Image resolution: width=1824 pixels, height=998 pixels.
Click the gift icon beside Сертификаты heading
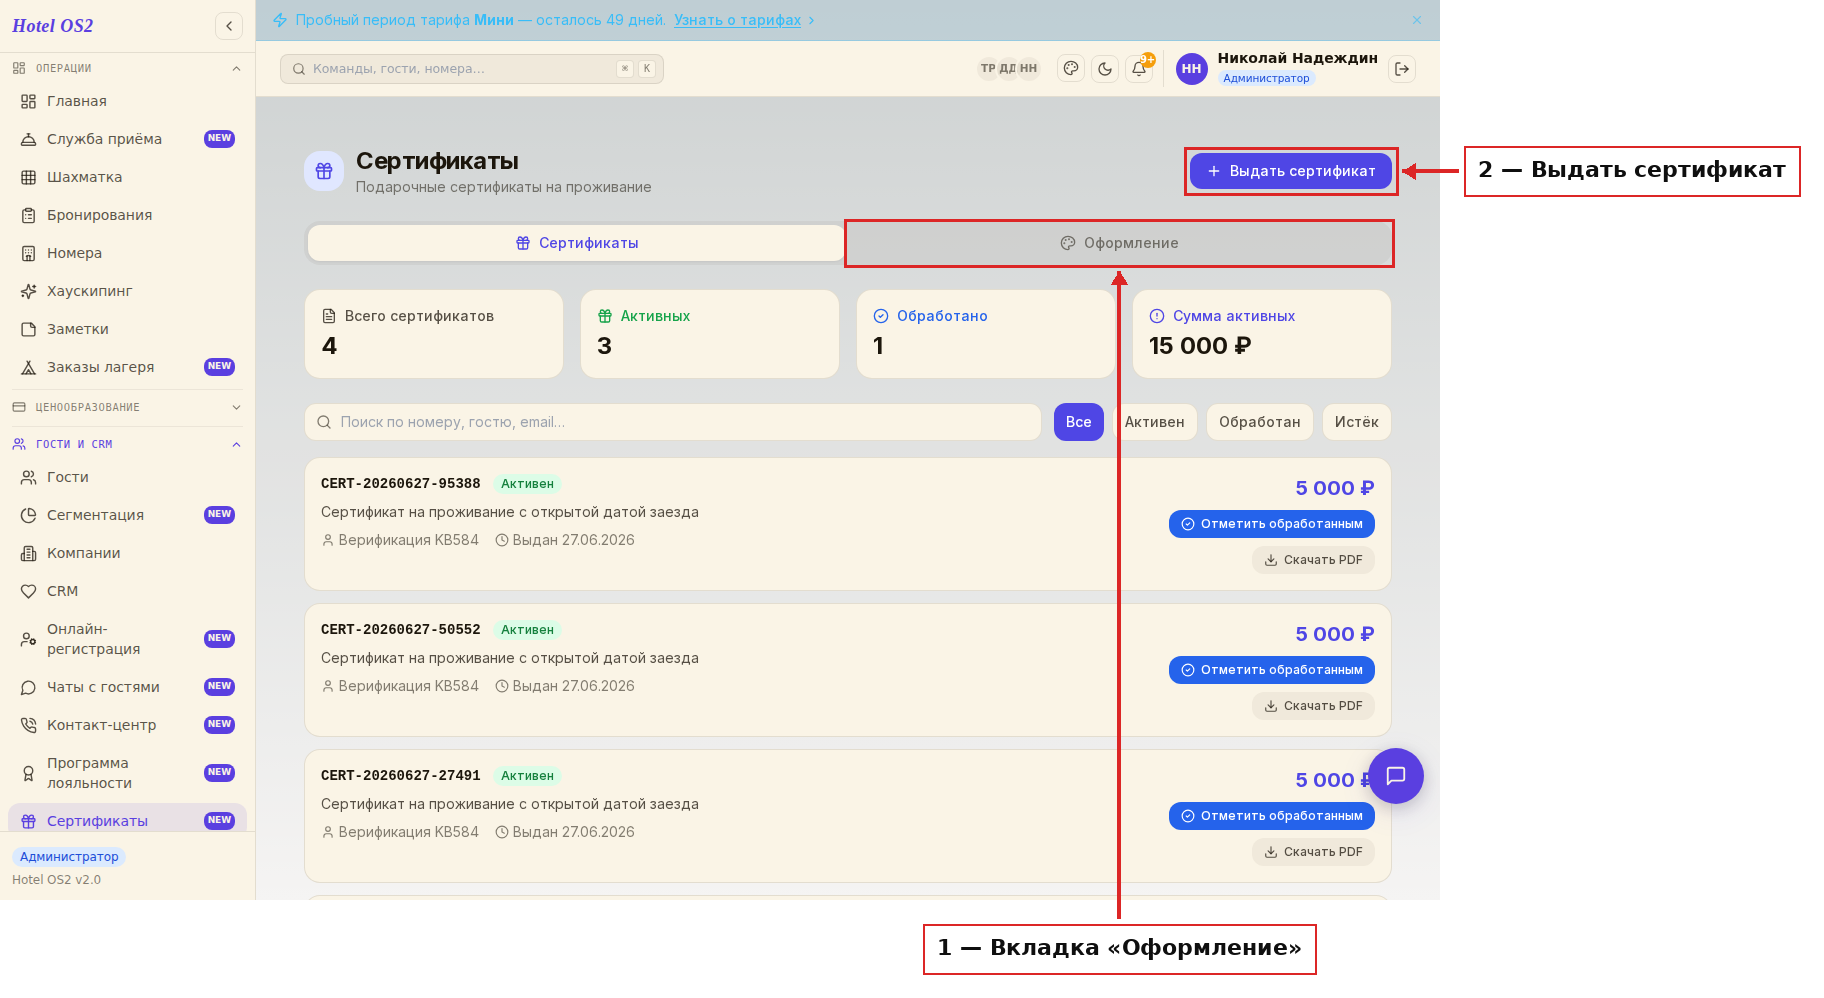324,171
